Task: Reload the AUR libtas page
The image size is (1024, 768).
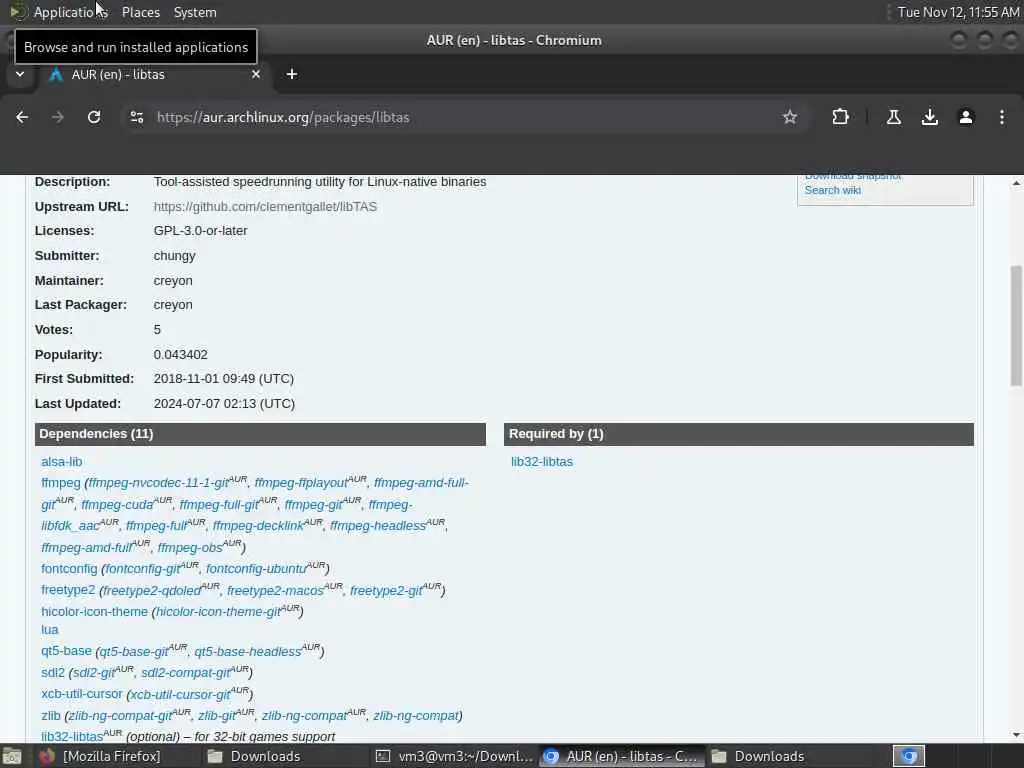Action: (94, 117)
